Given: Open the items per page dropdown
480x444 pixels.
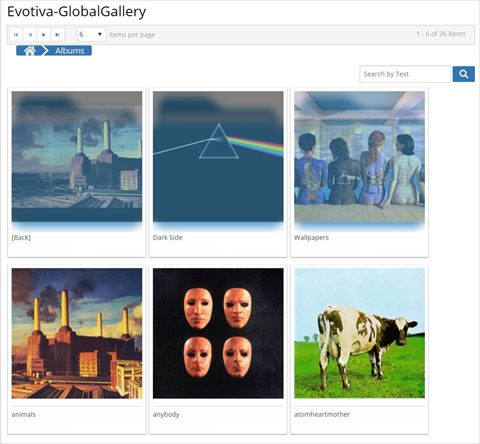Looking at the screenshot, I should pos(91,35).
